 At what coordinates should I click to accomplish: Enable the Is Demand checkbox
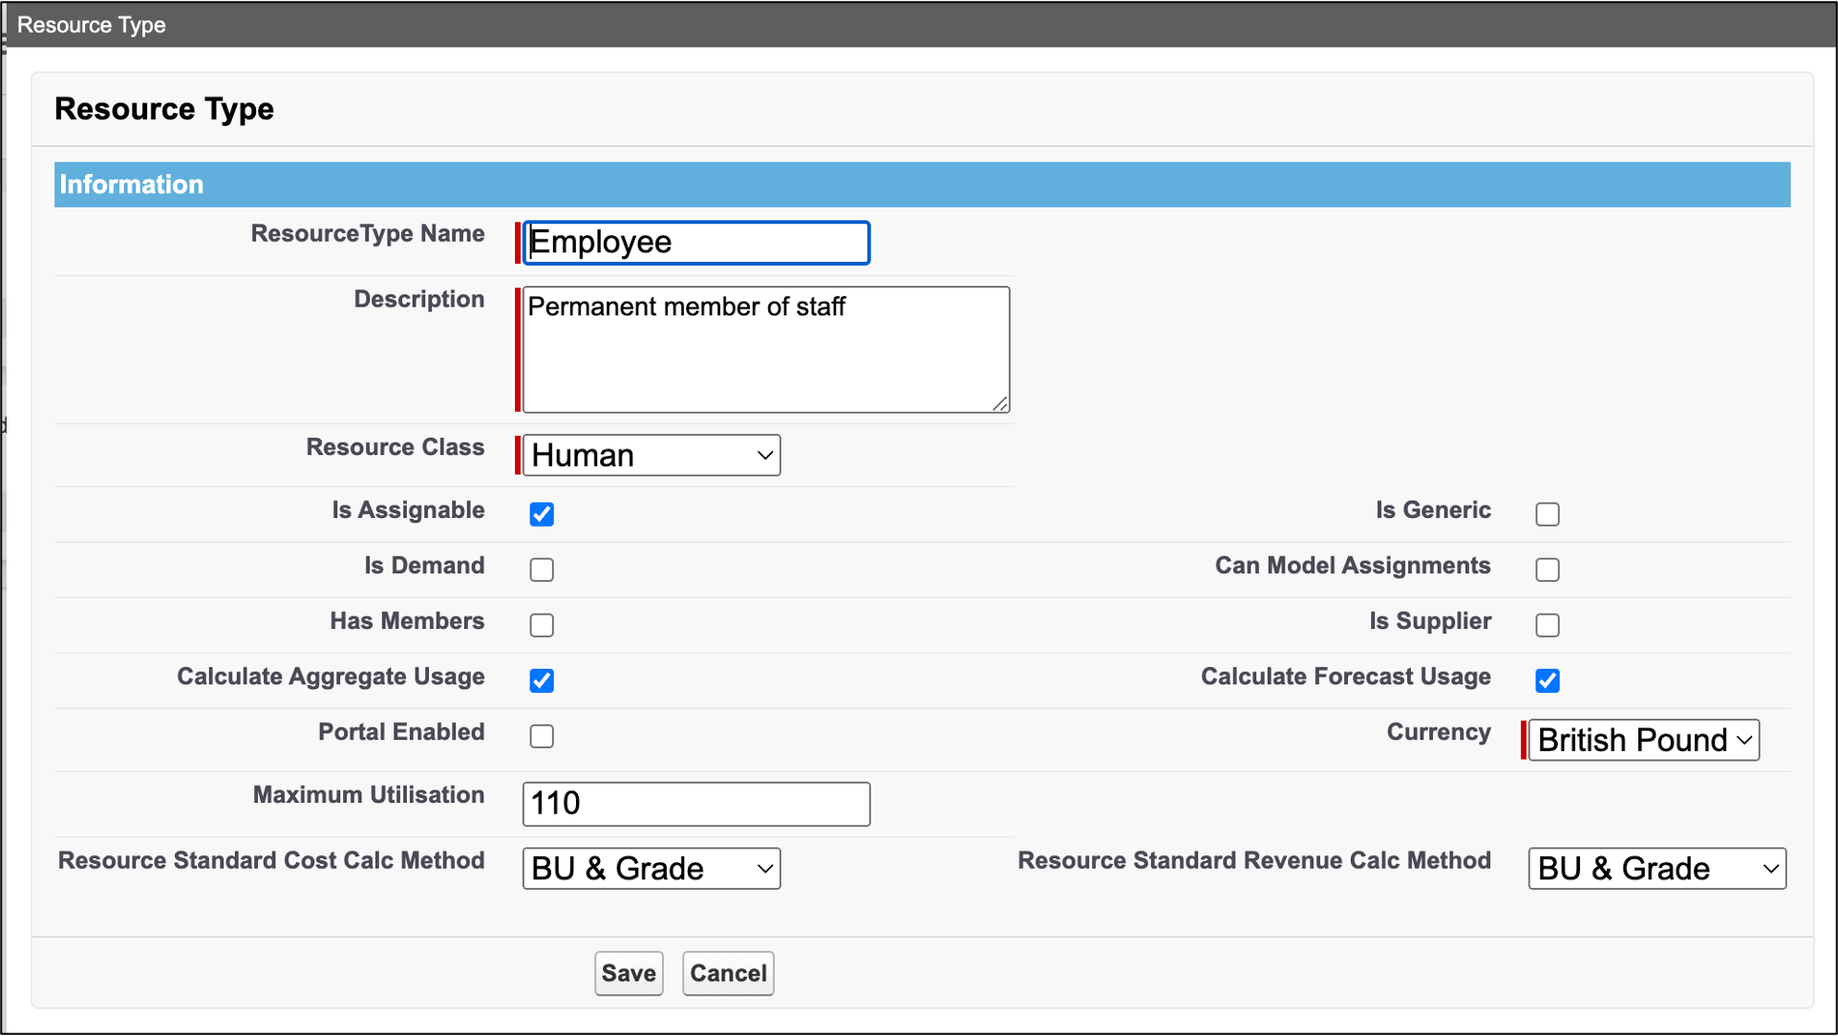542,570
